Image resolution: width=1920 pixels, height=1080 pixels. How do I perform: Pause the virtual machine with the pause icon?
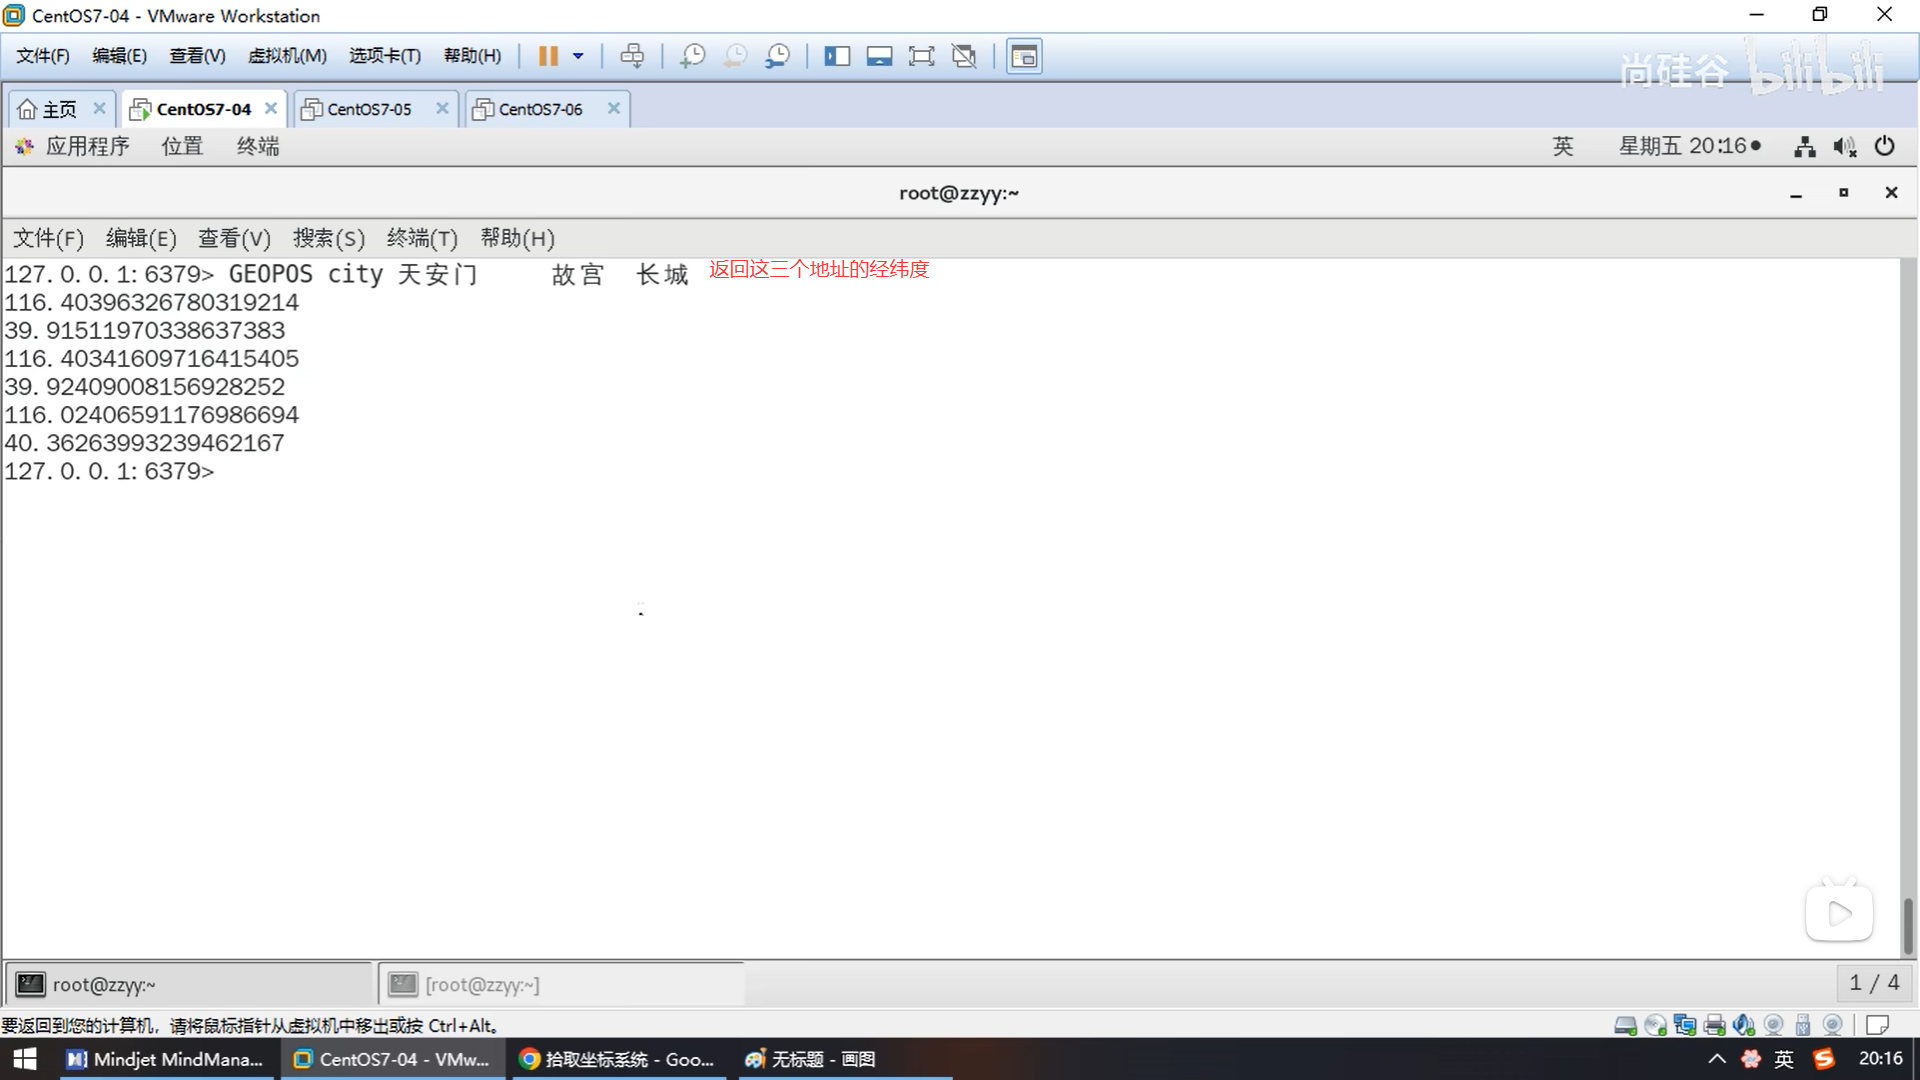click(547, 56)
